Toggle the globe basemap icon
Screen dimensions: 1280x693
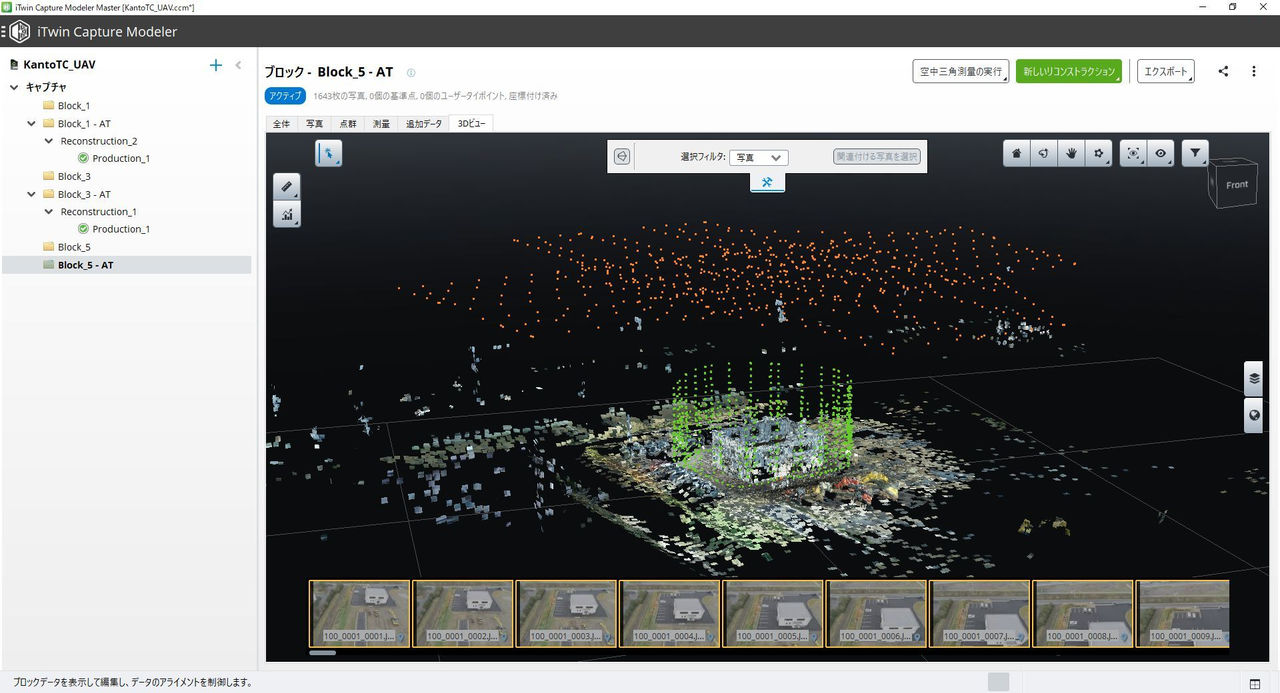coord(1254,415)
